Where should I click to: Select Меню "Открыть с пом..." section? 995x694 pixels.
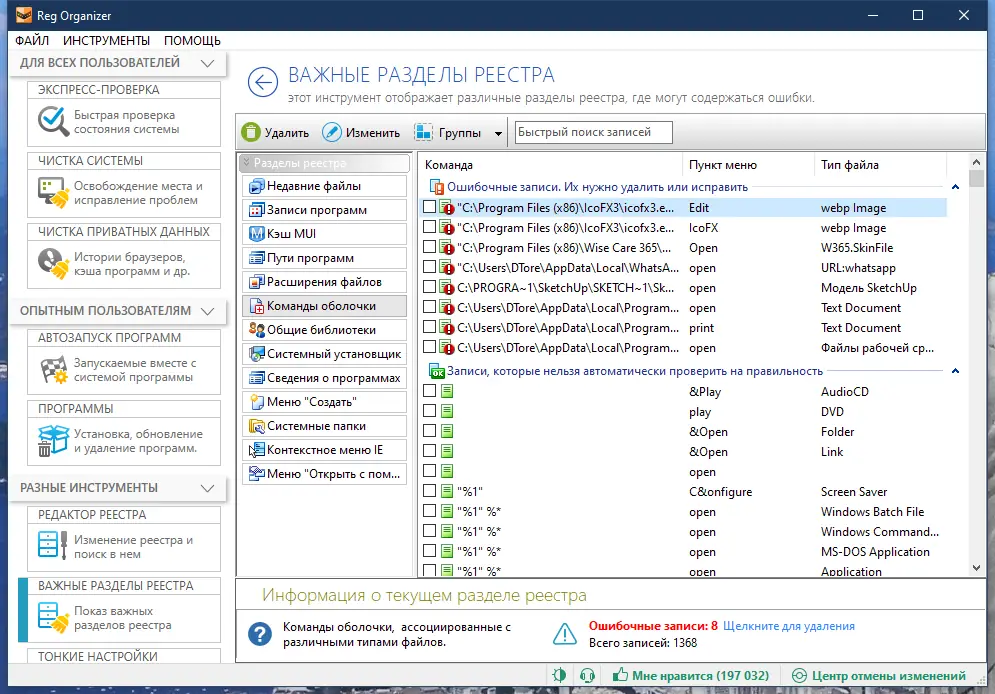324,474
